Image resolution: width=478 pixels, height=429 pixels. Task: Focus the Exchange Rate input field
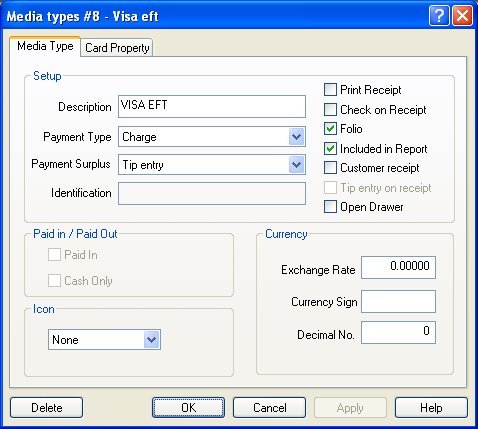398,267
